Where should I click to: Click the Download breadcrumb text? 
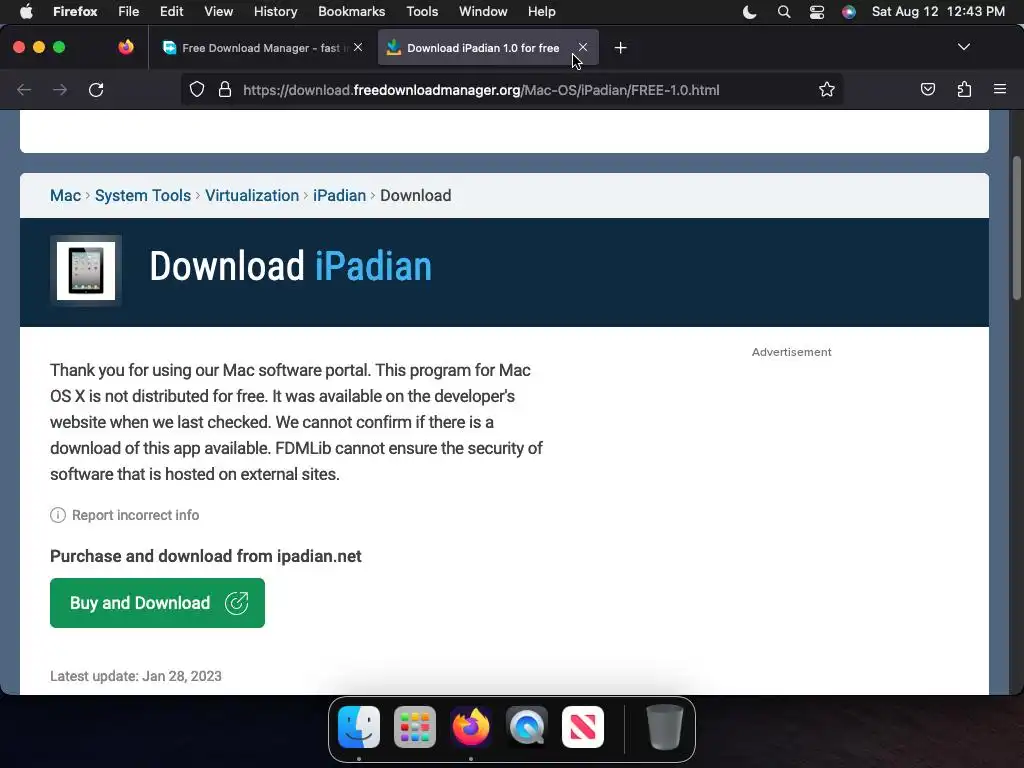click(x=416, y=195)
